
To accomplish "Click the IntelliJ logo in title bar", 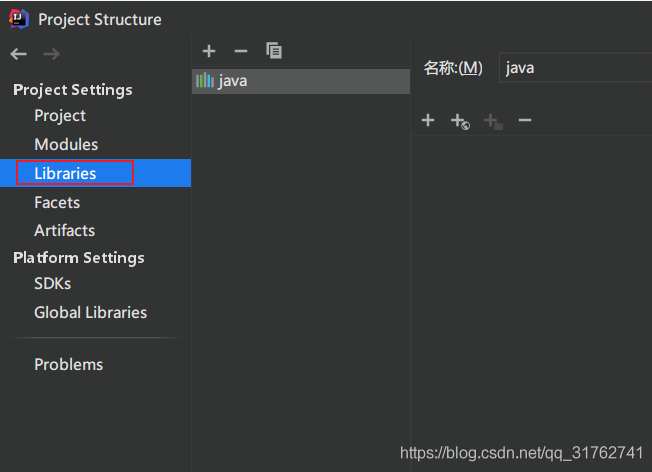I will 19,19.
